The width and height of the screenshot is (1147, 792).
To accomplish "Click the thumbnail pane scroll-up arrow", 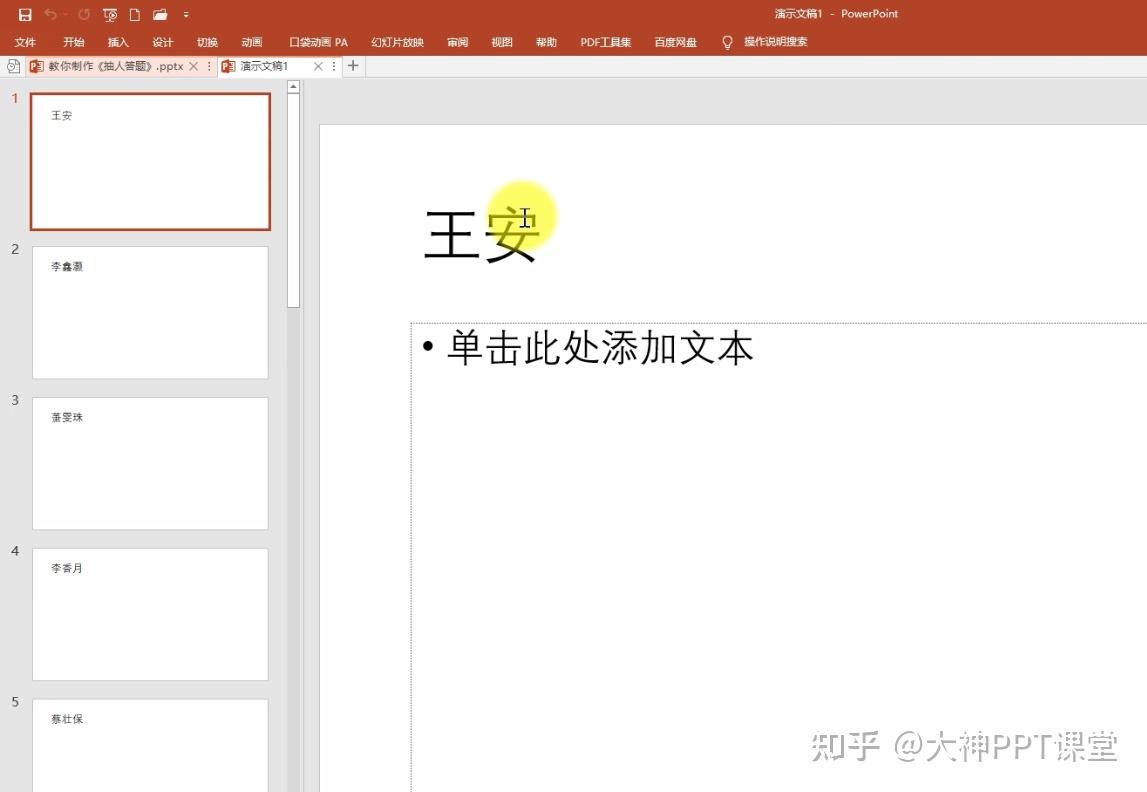I will tap(293, 86).
